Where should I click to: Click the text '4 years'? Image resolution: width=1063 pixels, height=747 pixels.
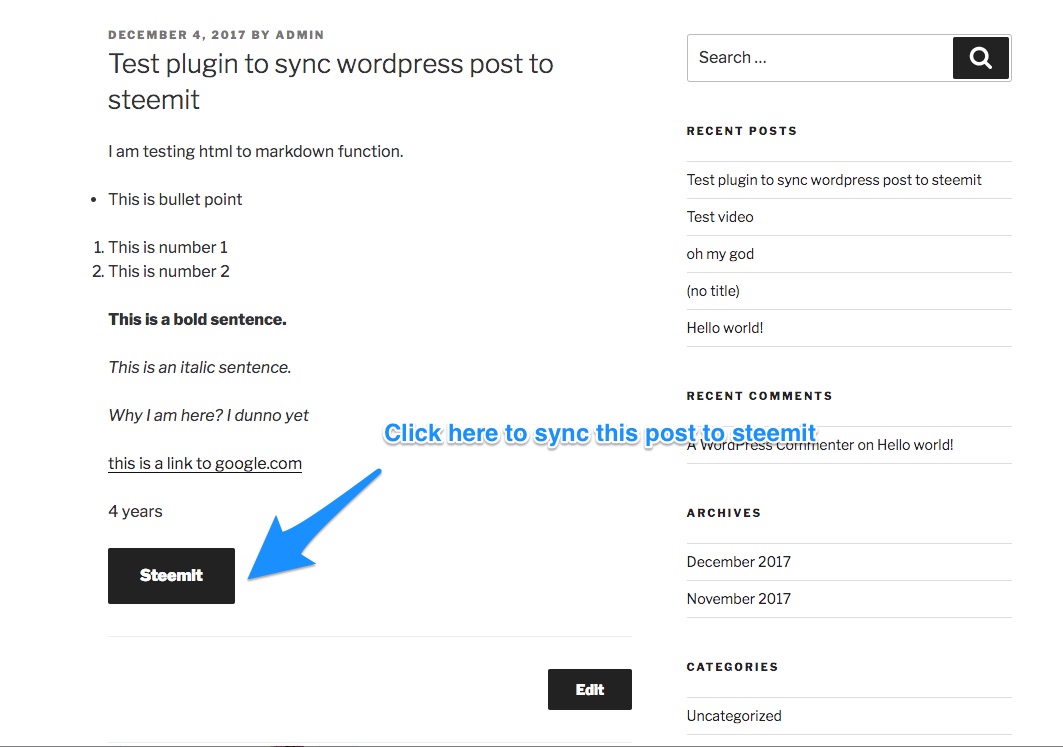click(135, 511)
